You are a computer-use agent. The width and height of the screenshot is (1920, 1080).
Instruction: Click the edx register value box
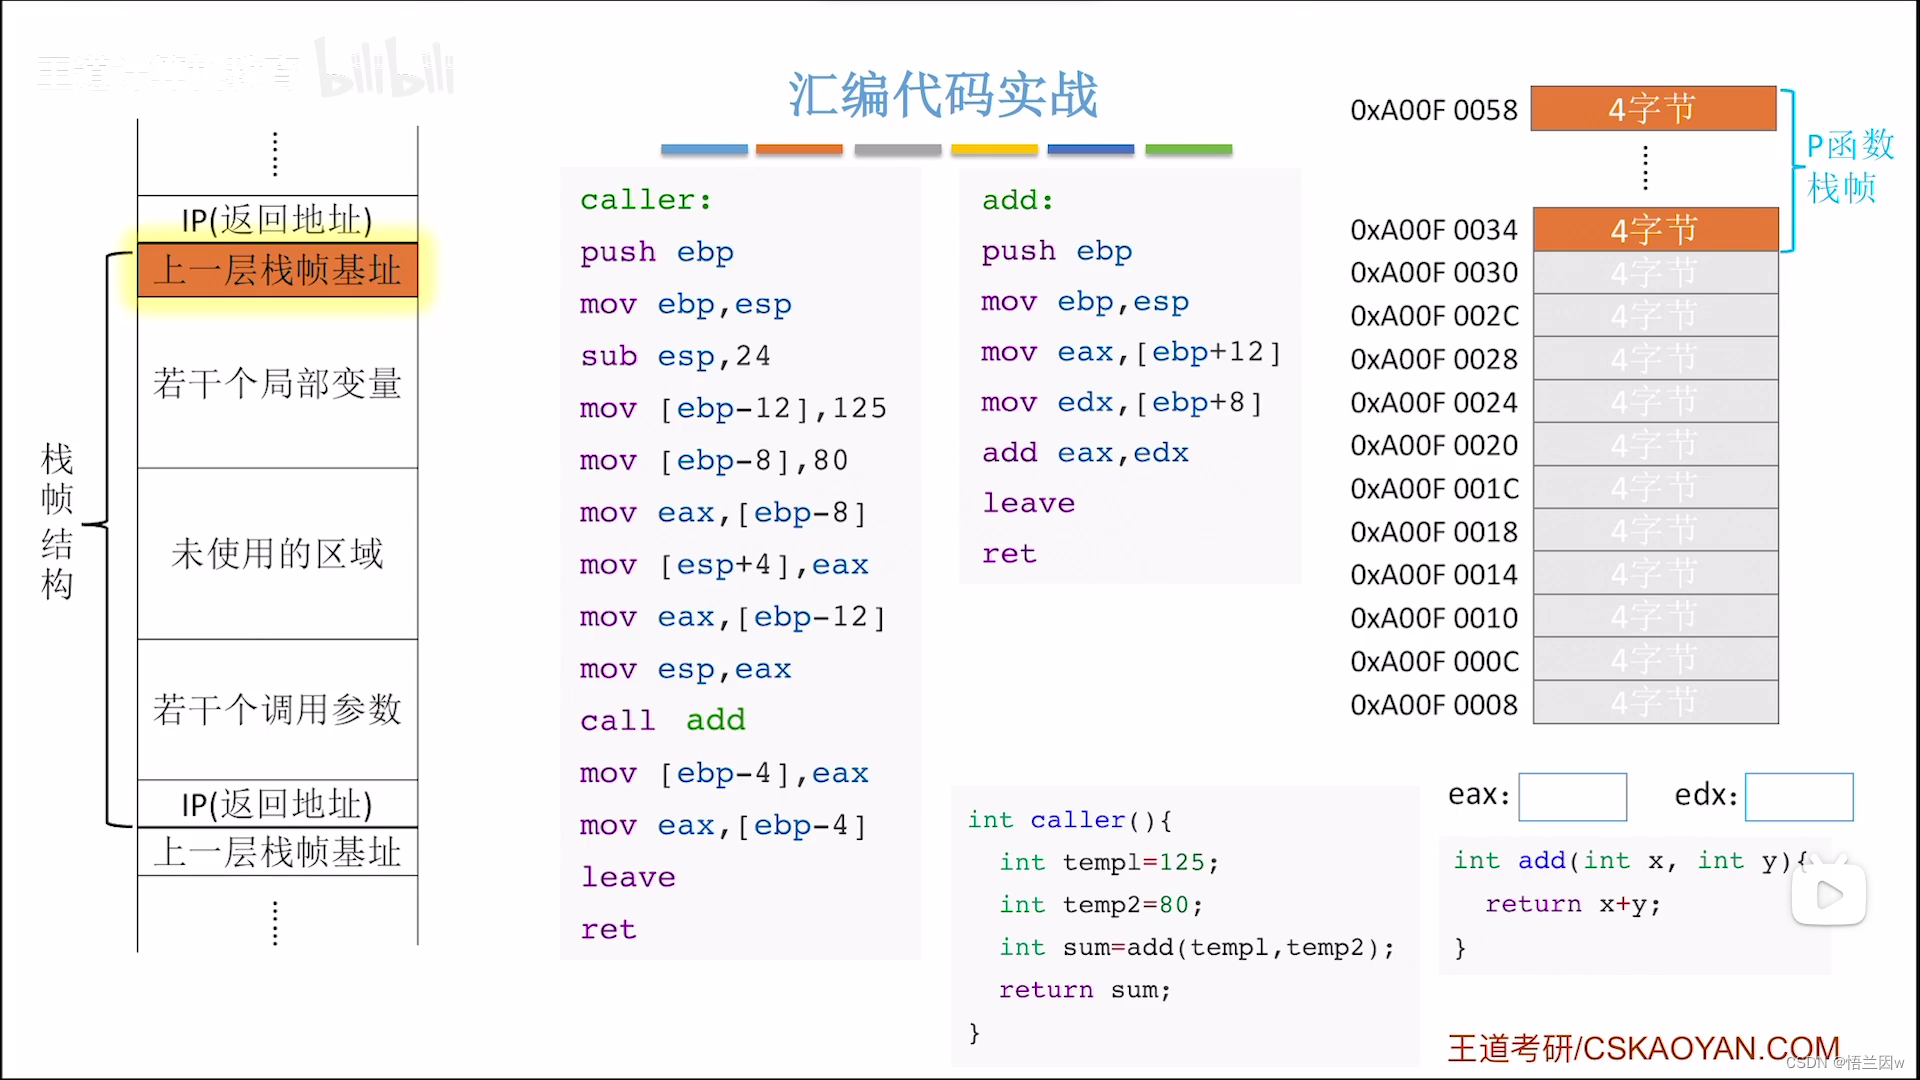tap(1798, 796)
